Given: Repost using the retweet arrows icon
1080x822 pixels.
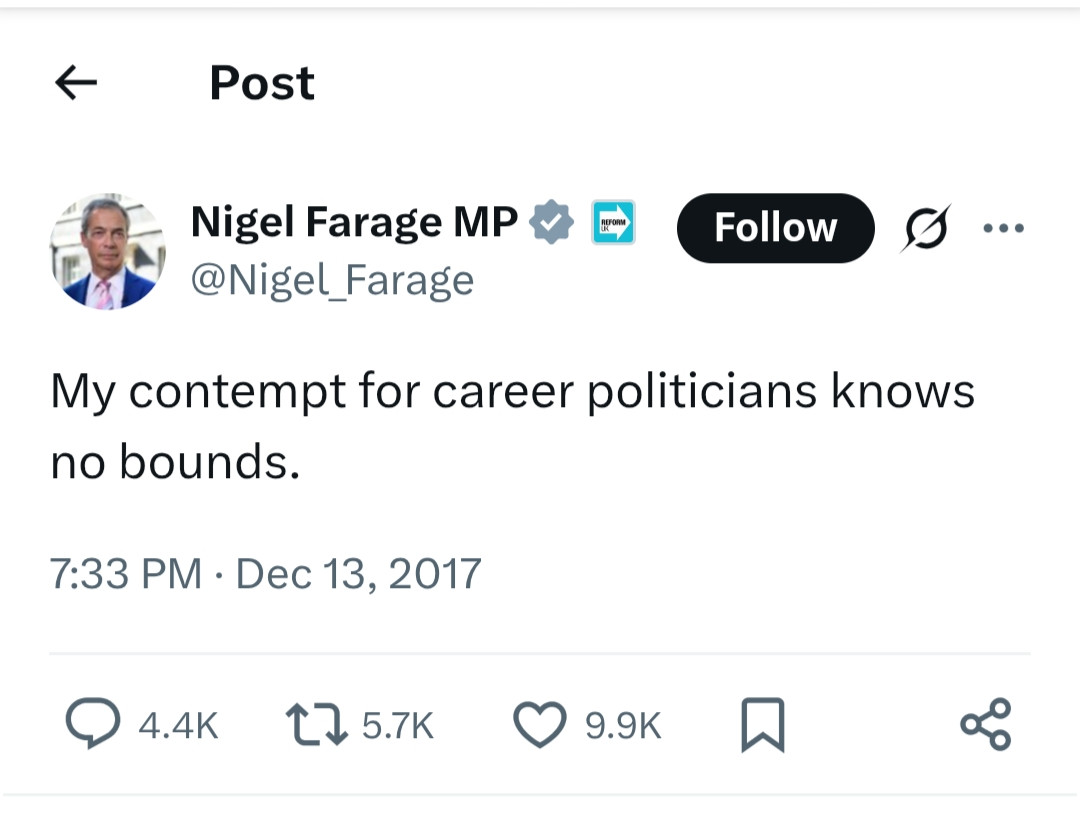Looking at the screenshot, I should pos(317,724).
